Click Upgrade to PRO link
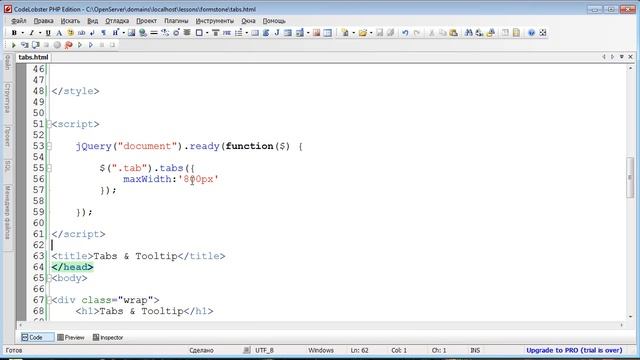 point(574,350)
